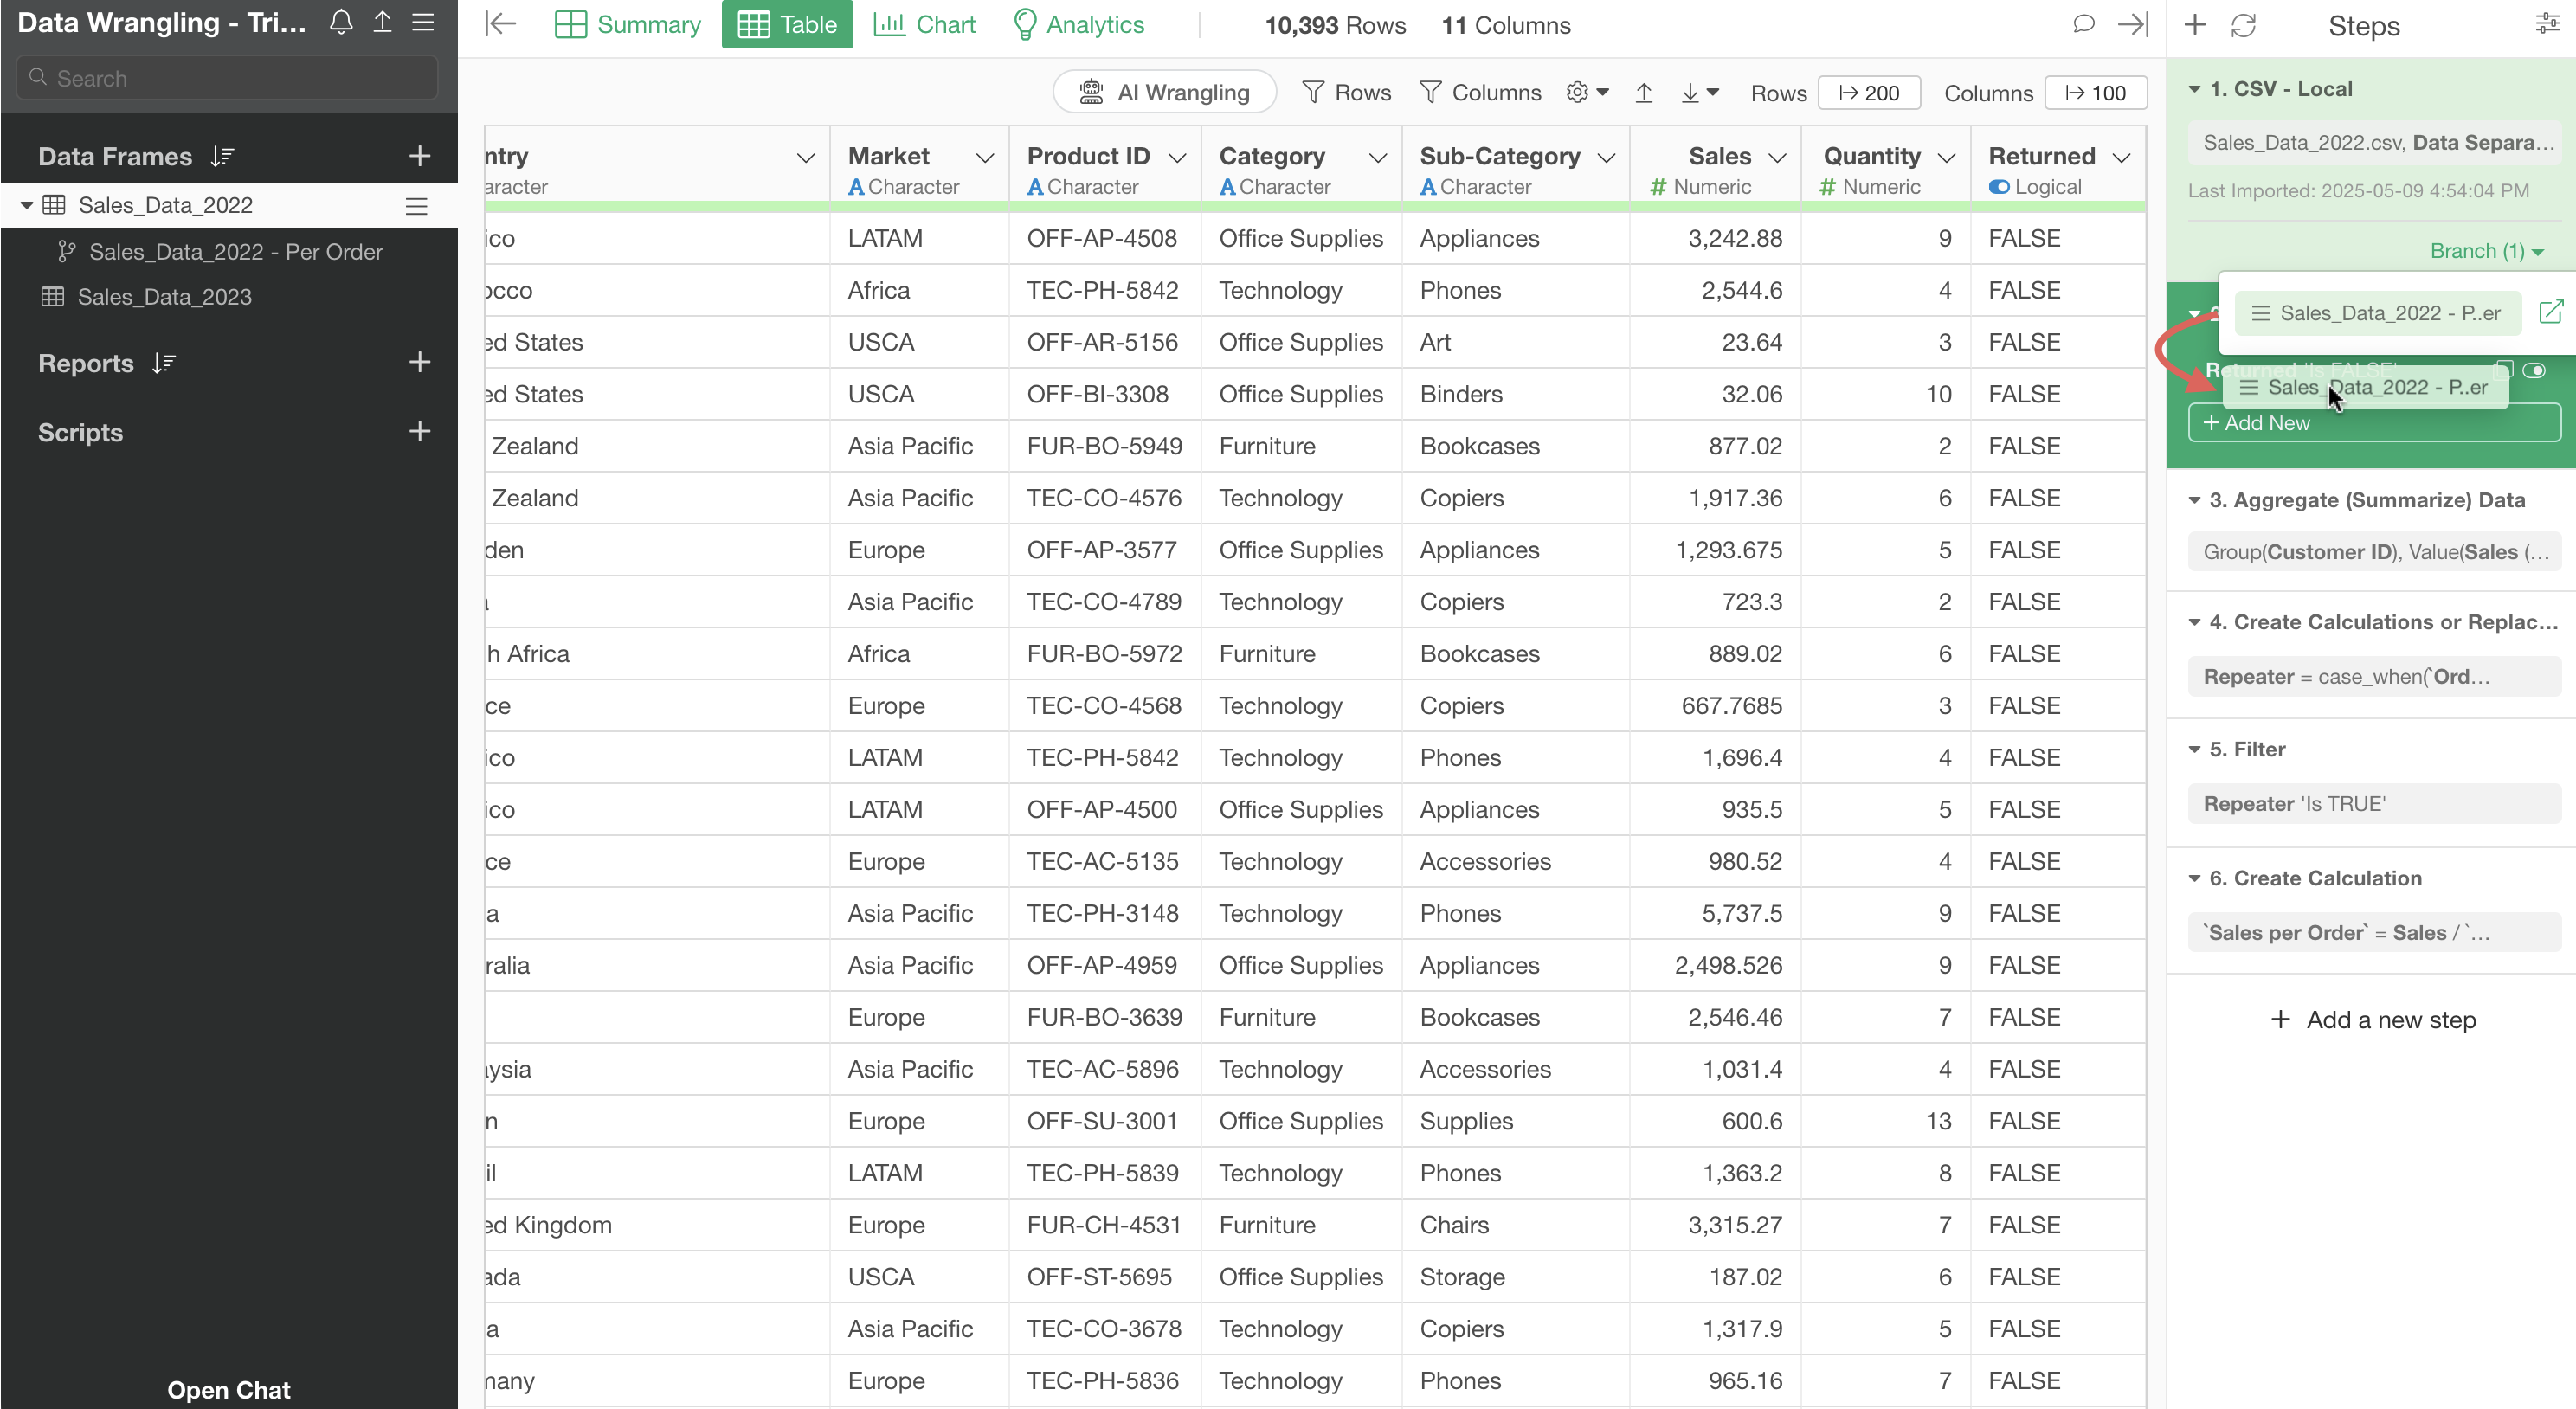This screenshot has width=2576, height=1409.
Task: Collapse step 3 Aggregate (Summarize) Data
Action: pyautogui.click(x=2194, y=500)
